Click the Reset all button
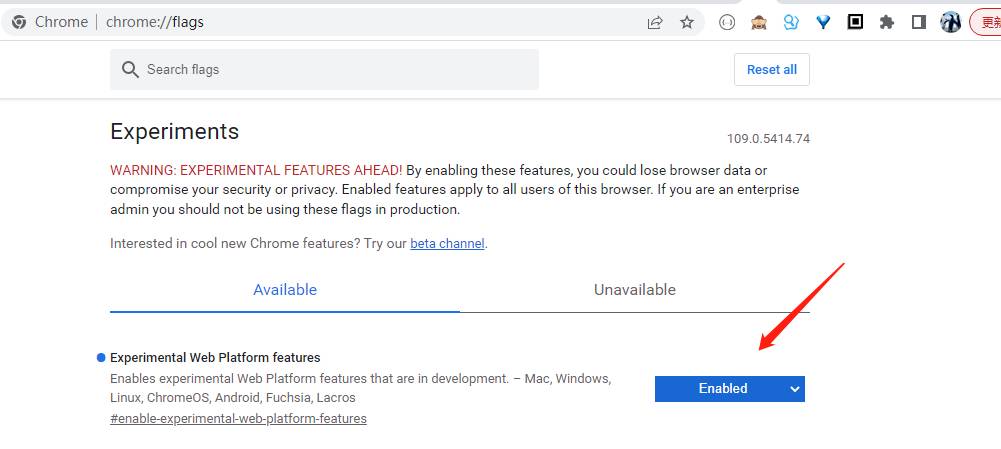 (x=772, y=70)
